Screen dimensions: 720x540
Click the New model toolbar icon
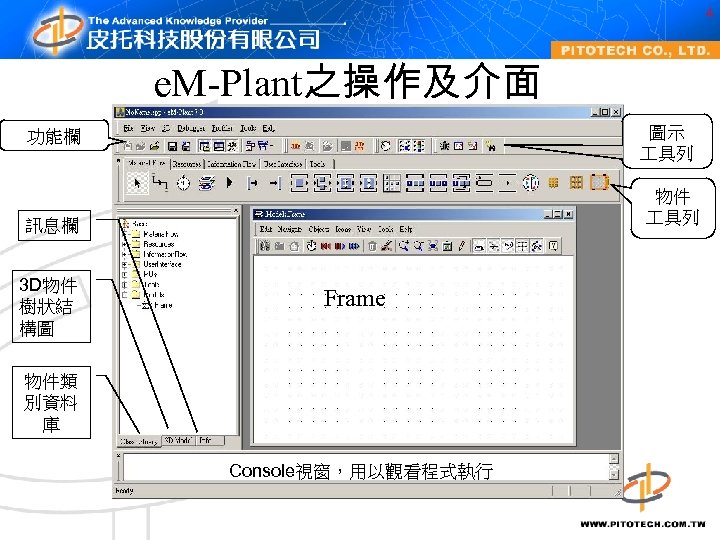click(x=129, y=146)
